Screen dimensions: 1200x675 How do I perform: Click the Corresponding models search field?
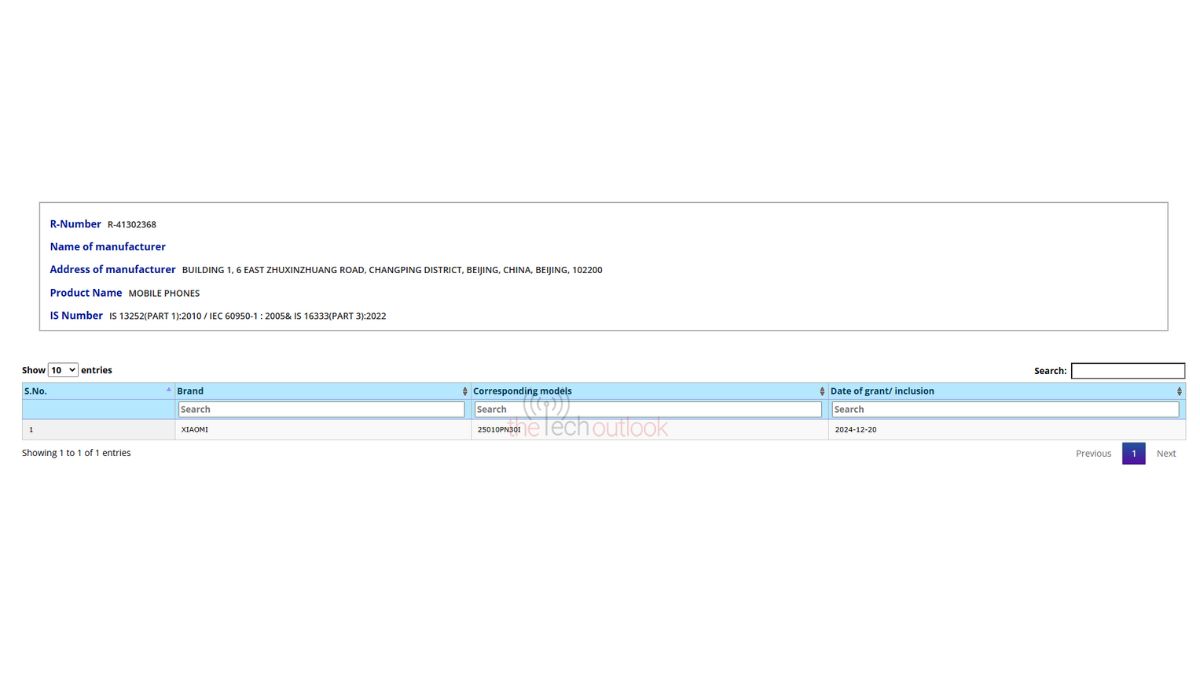point(648,409)
